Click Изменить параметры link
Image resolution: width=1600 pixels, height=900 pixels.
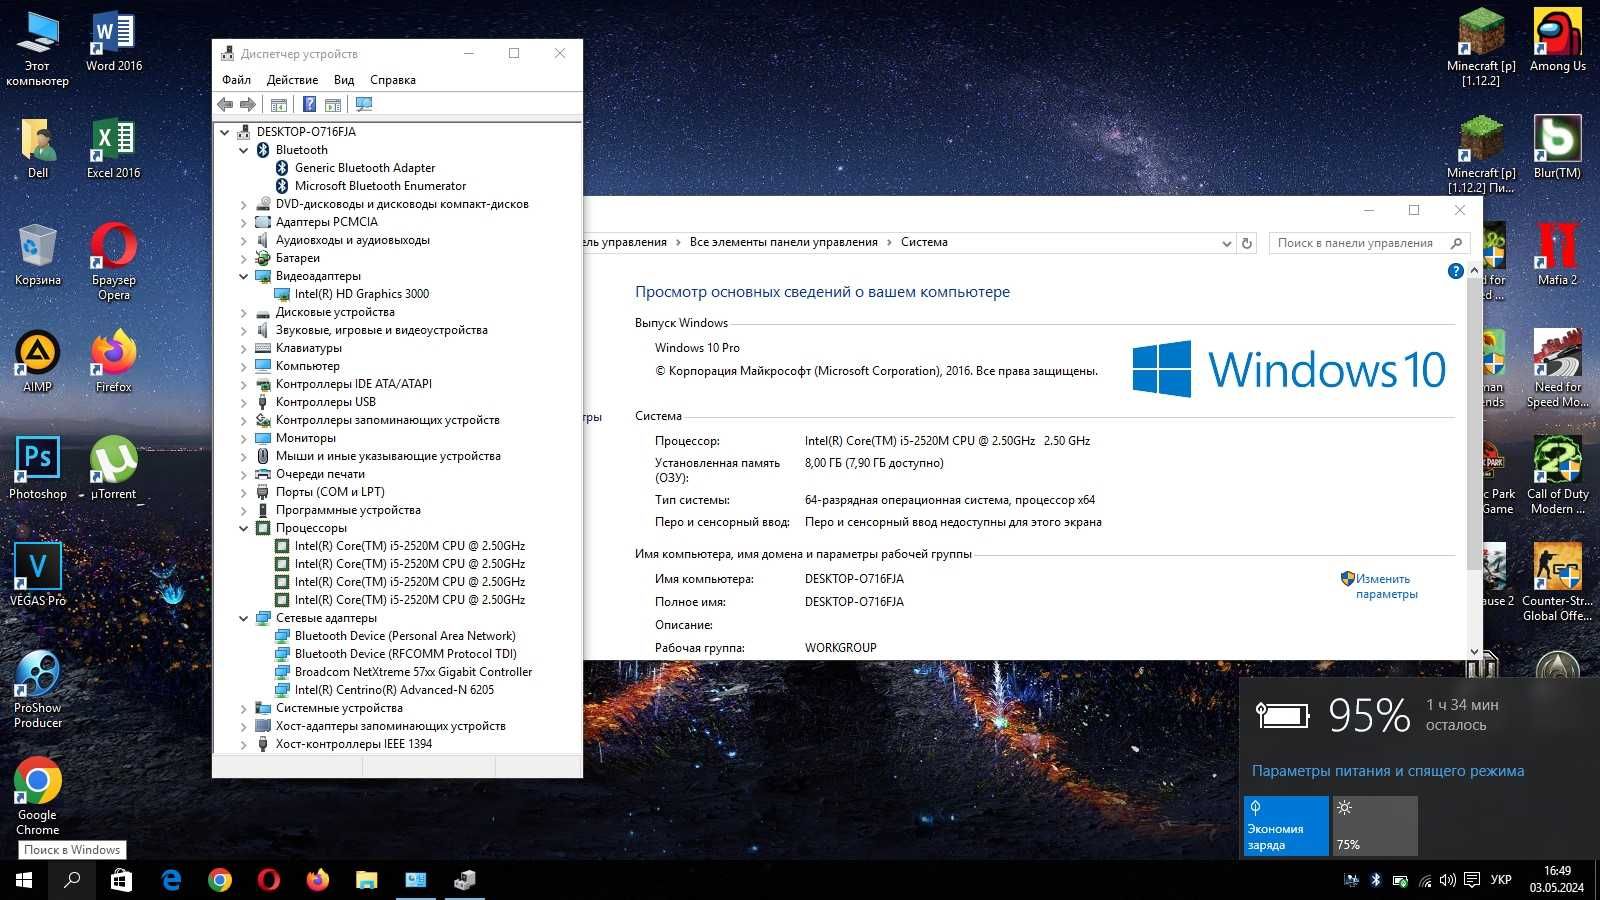point(1386,586)
